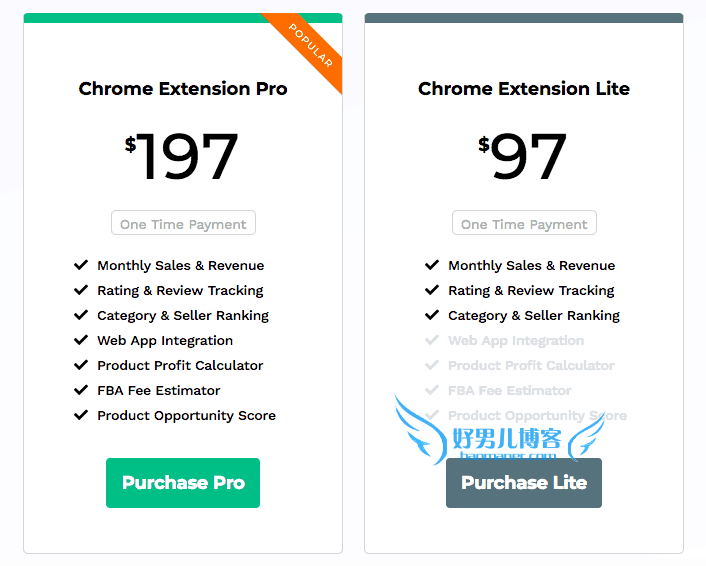Click the faded checkmark beside Lite Product Profit Calculator
This screenshot has width=706, height=566.
coord(432,365)
